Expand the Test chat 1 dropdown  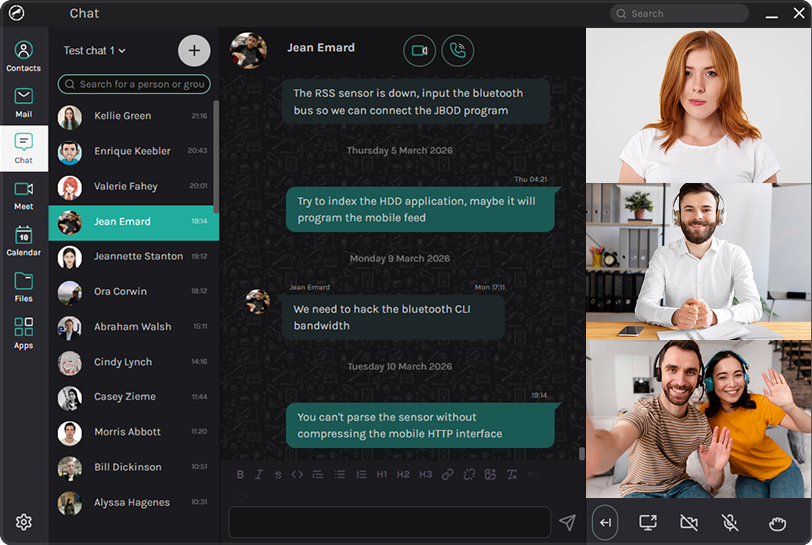click(94, 50)
